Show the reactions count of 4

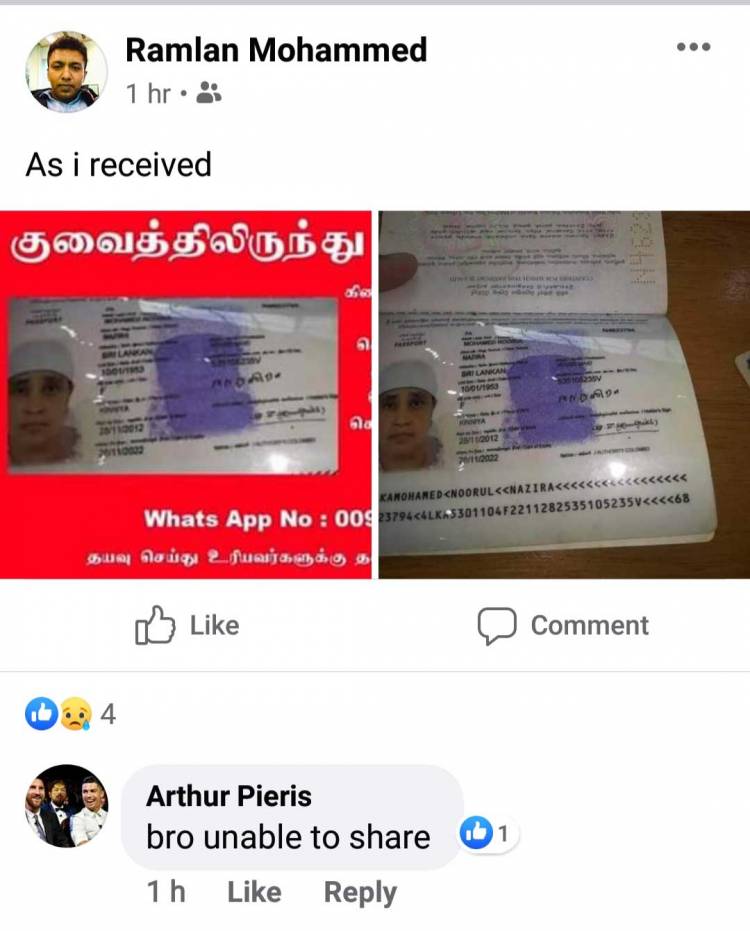107,714
